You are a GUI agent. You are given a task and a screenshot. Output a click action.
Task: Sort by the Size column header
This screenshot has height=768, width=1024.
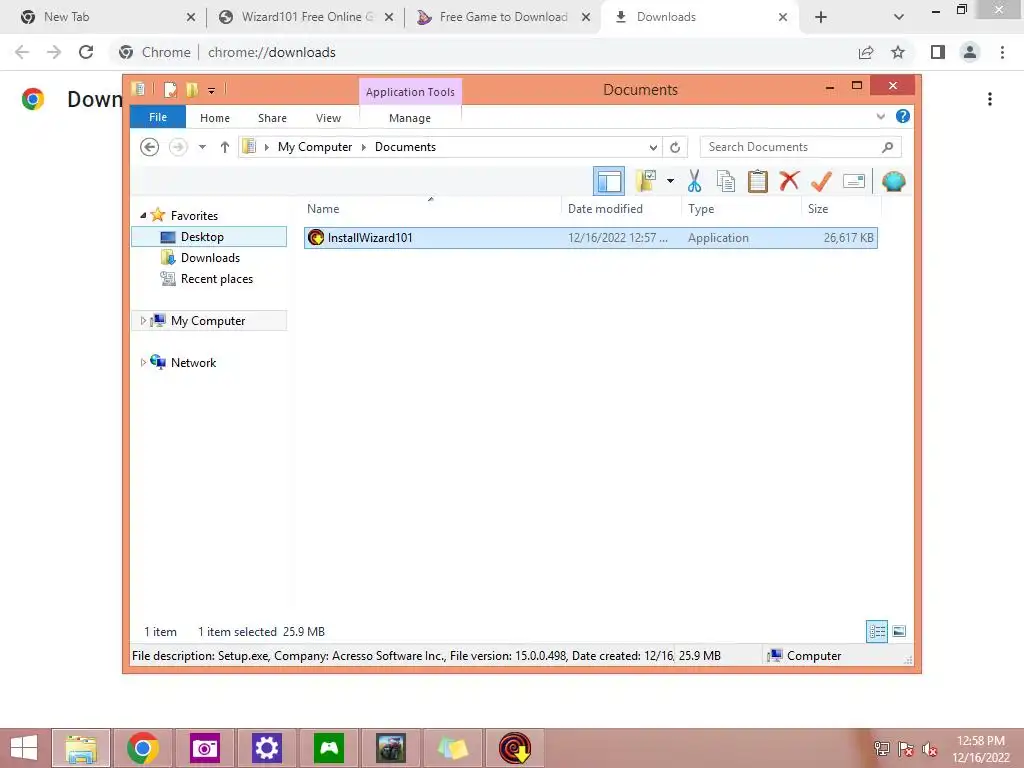(x=841, y=208)
